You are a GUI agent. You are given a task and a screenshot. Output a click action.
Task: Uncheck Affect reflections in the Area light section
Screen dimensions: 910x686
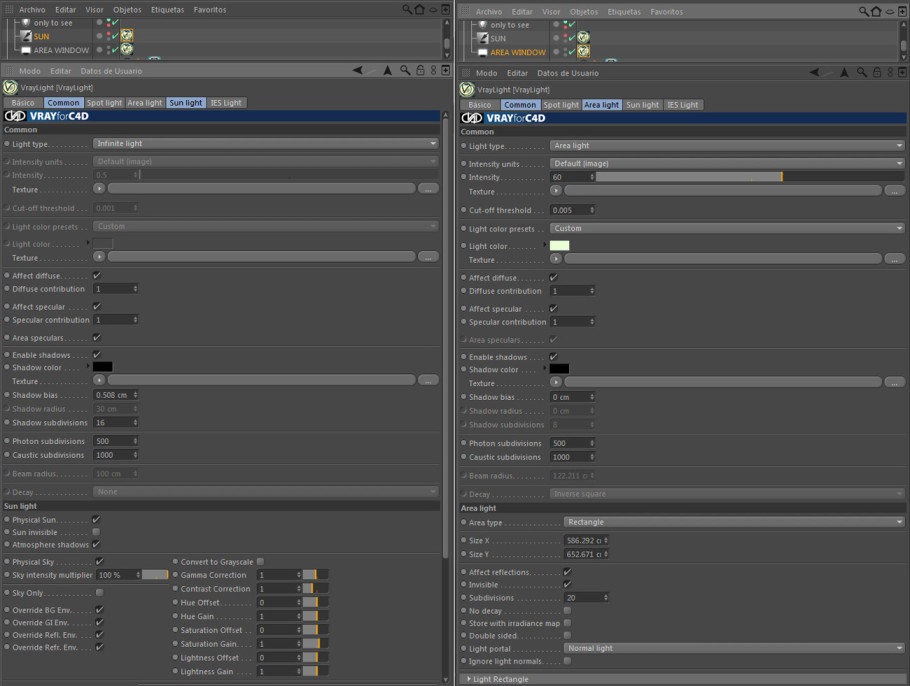[x=568, y=572]
